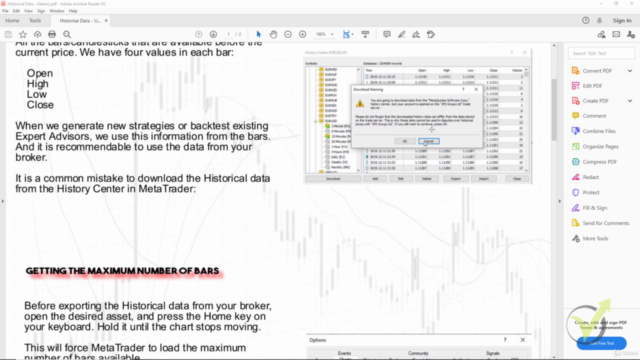
Task: Add a sticky note comment icon
Action: pos(387,34)
